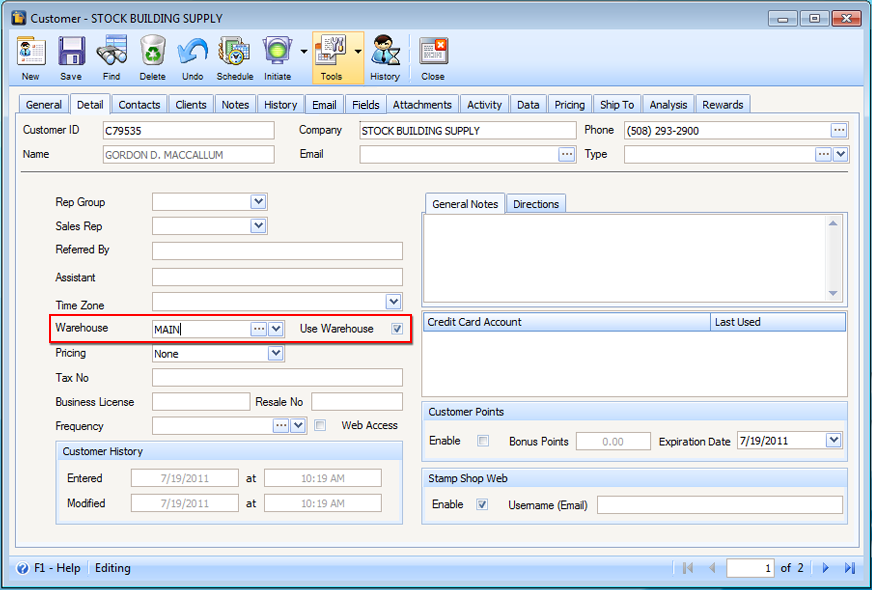872x590 pixels.
Task: Expand the Frequency dropdown arrow
Action: (298, 425)
